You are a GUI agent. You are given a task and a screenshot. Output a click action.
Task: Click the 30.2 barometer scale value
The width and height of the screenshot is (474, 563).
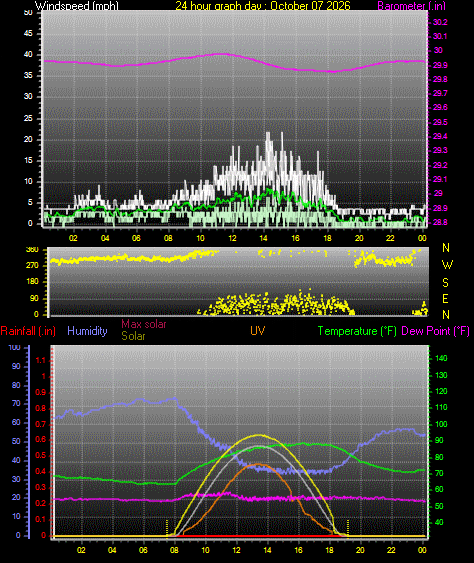pos(440,22)
